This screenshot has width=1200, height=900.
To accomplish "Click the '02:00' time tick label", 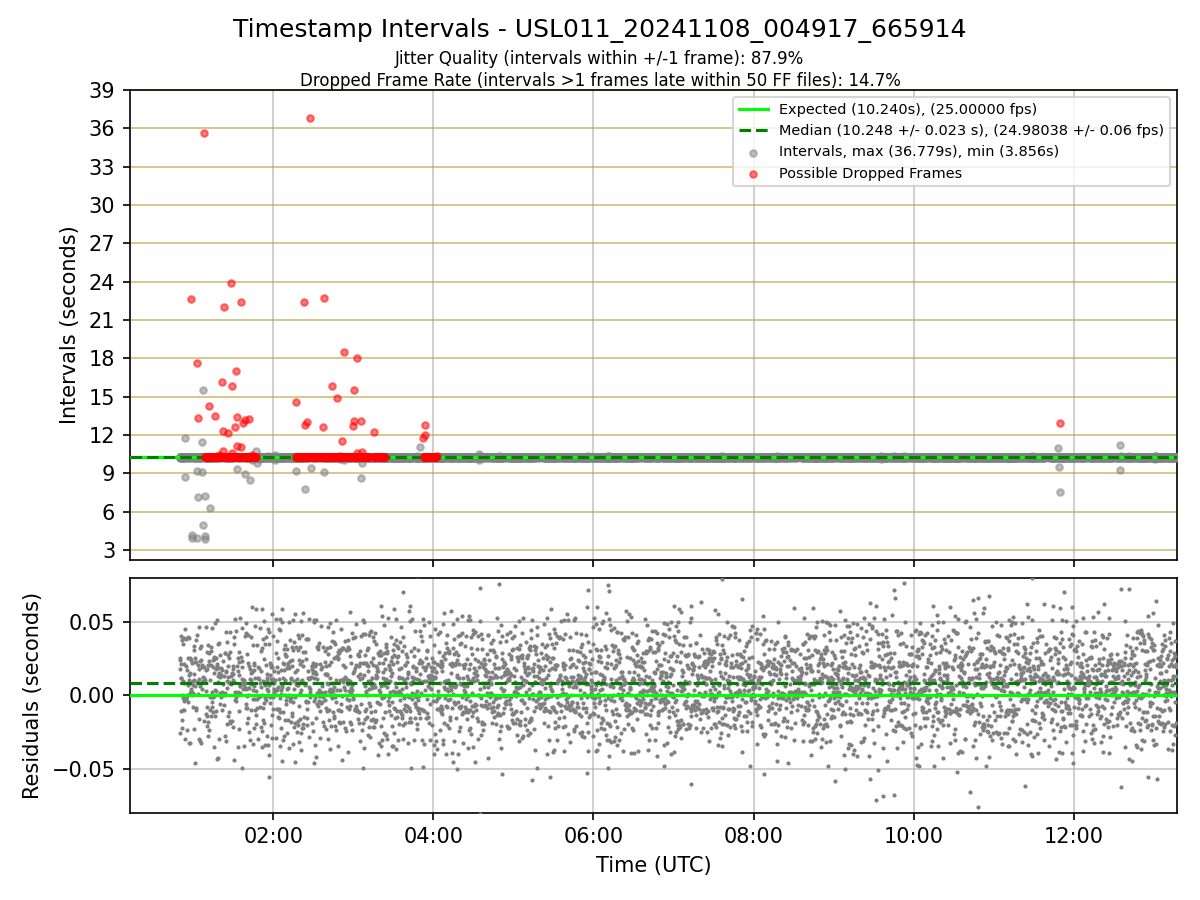I will tap(273, 835).
